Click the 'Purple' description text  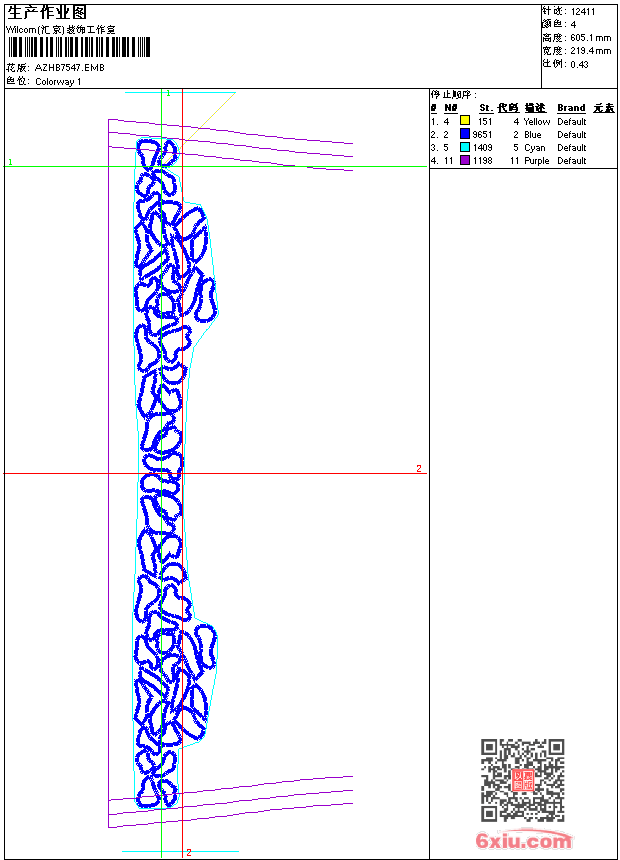[536, 161]
